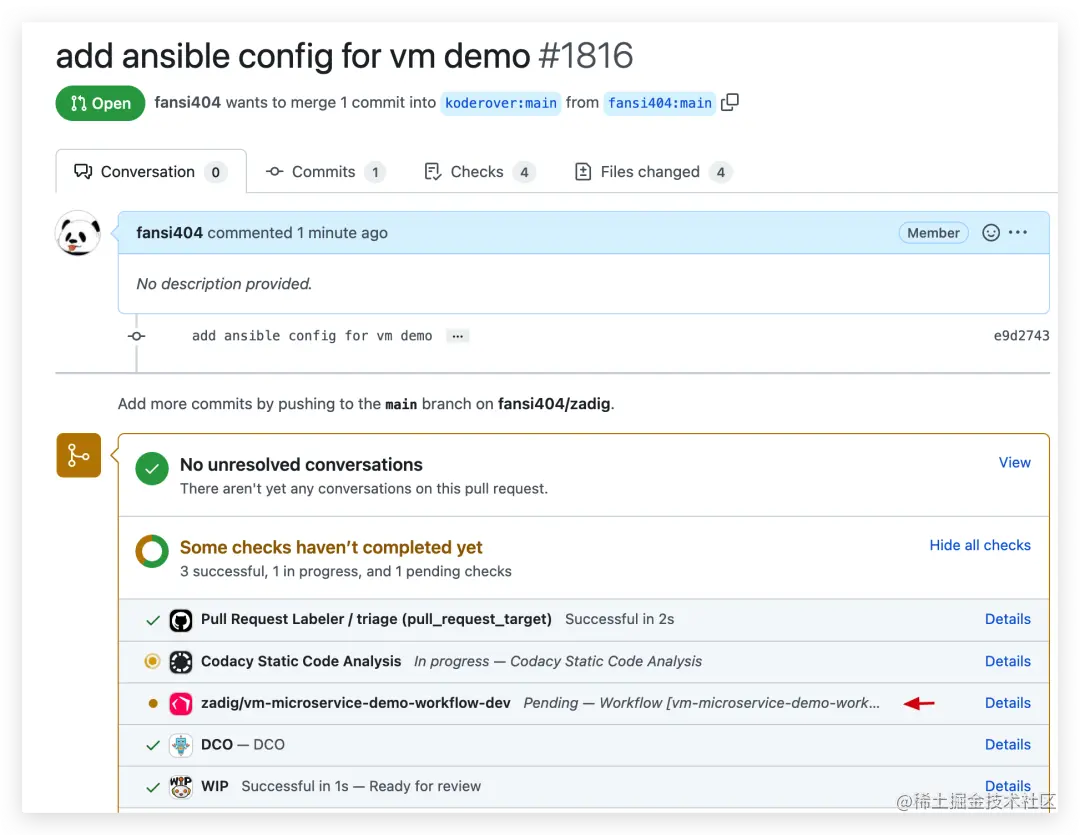This screenshot has width=1080, height=835.
Task: Click 'Pull Request Labeler / triage' check name
Action: tap(376, 619)
